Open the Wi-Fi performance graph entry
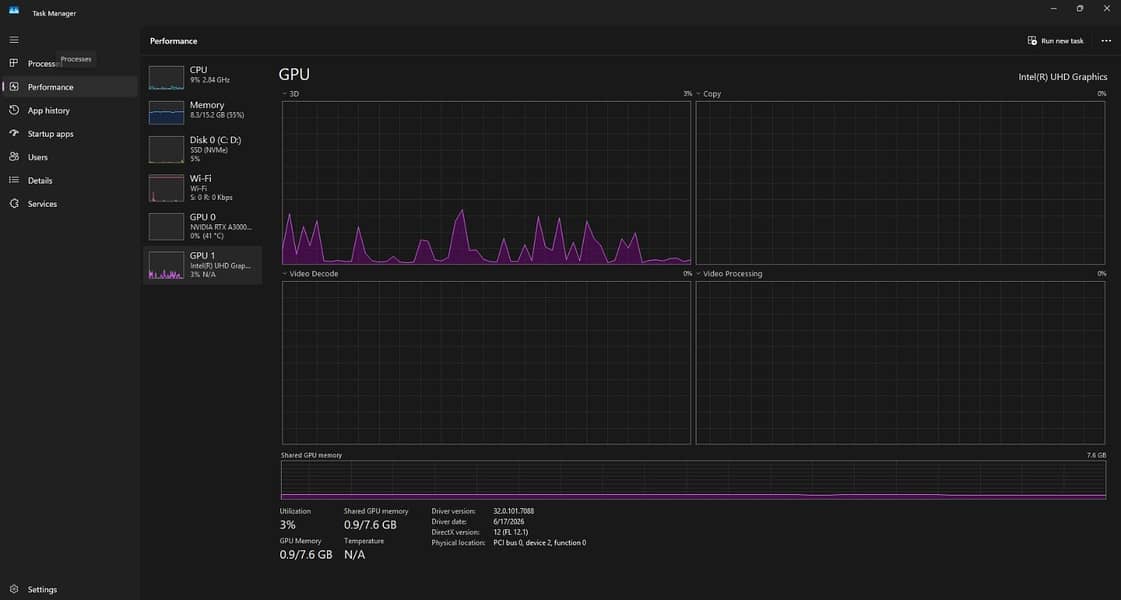The image size is (1121, 600). click(x=202, y=188)
